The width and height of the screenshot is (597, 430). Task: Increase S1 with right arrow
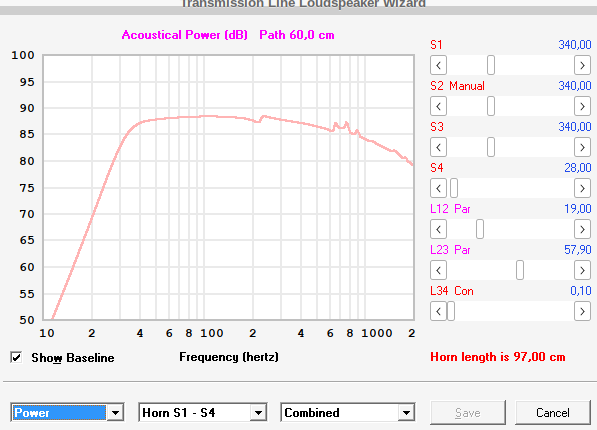tap(582, 66)
